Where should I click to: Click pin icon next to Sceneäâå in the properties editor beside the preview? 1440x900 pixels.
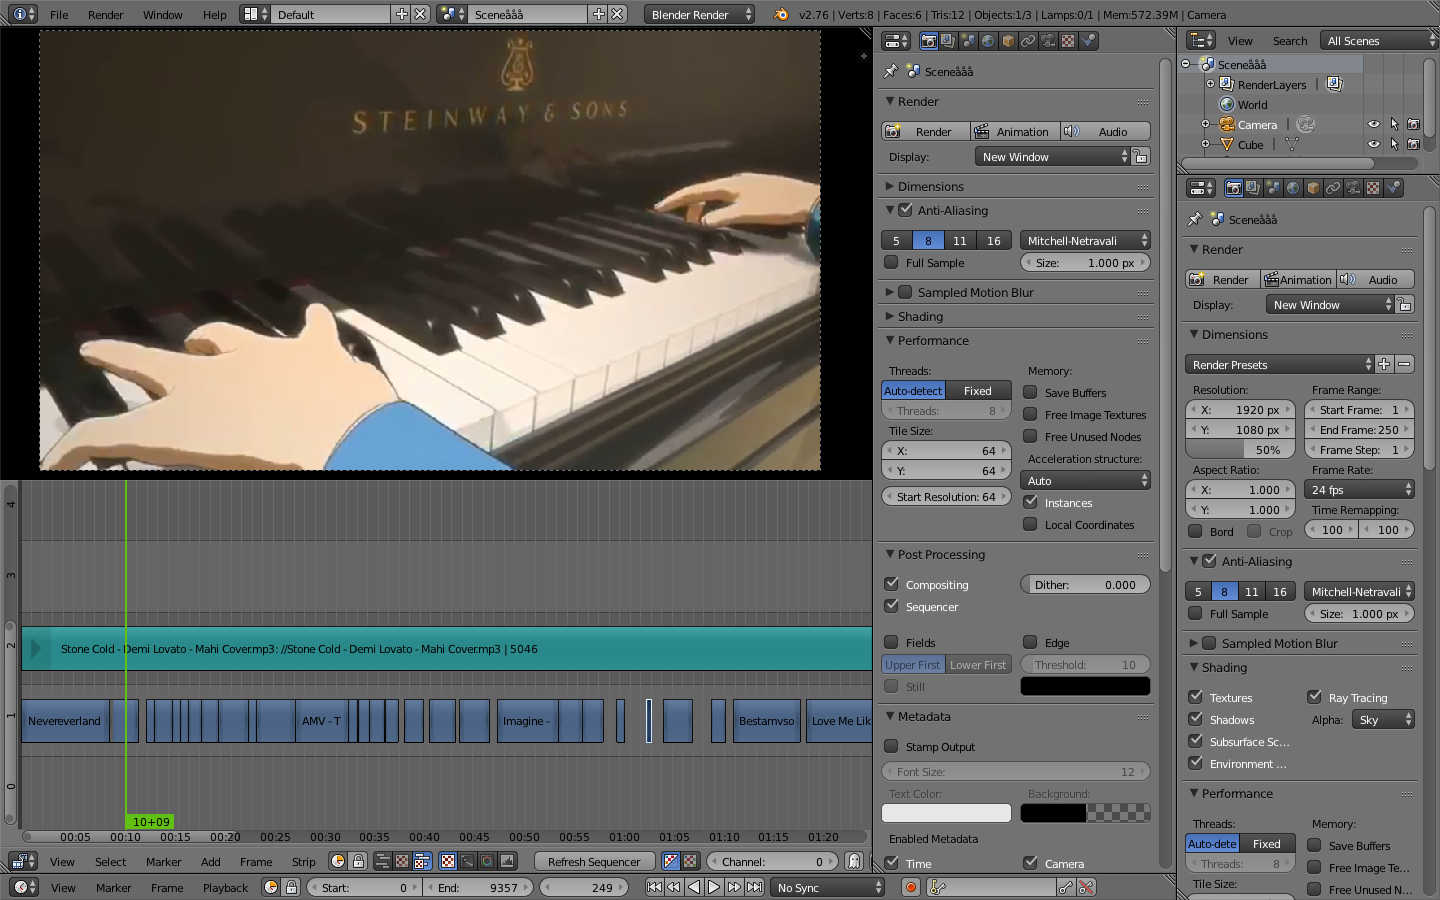coord(890,71)
